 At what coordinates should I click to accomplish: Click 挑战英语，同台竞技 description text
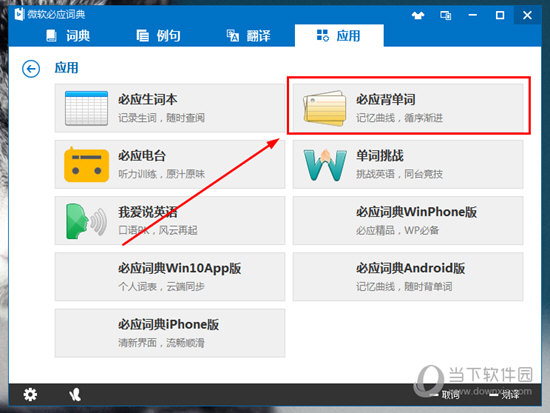point(400,174)
